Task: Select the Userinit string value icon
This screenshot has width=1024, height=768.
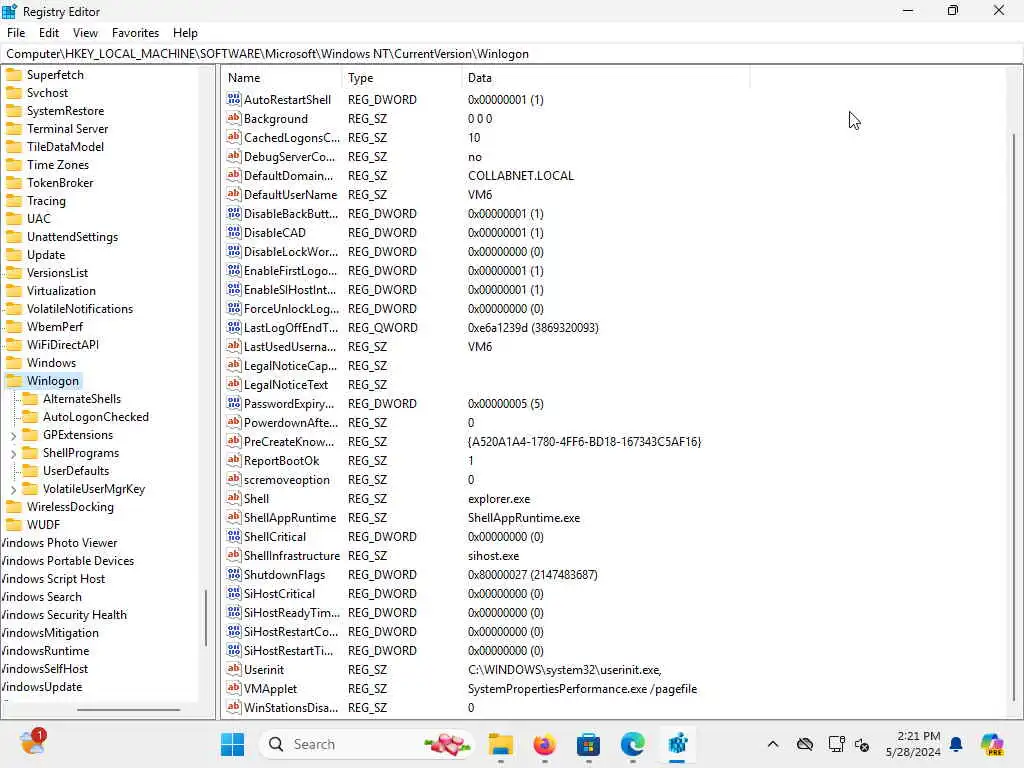Action: (x=234, y=669)
